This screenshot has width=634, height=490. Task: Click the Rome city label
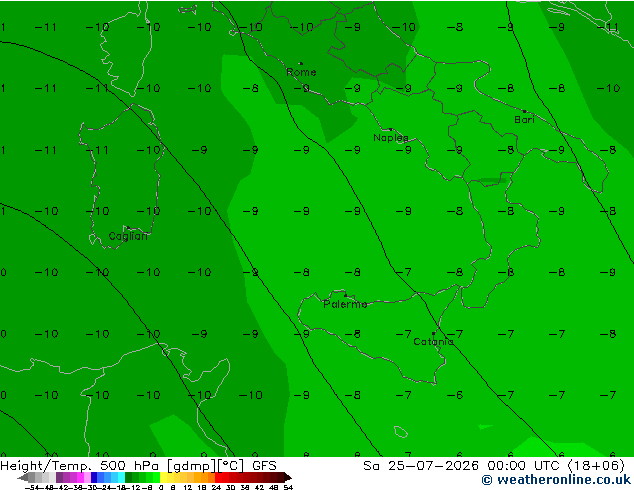(x=301, y=72)
